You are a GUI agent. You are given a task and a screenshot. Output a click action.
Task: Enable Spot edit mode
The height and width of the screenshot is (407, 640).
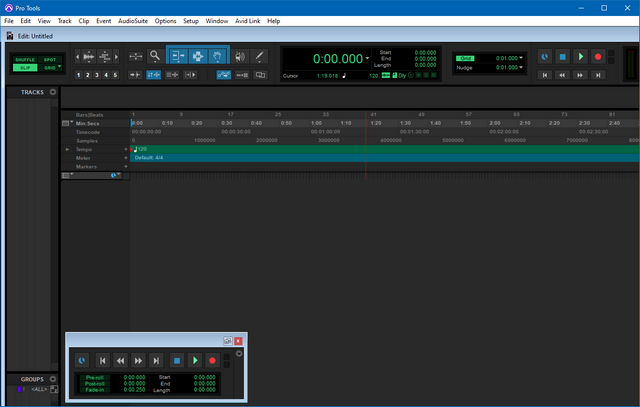(x=50, y=59)
